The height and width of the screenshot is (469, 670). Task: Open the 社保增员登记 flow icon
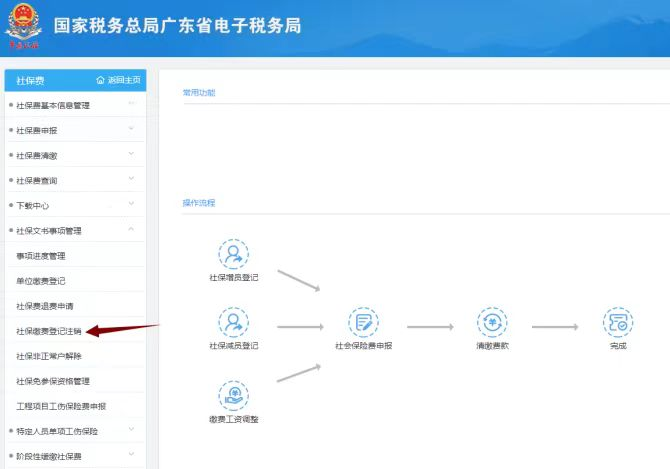coord(233,254)
